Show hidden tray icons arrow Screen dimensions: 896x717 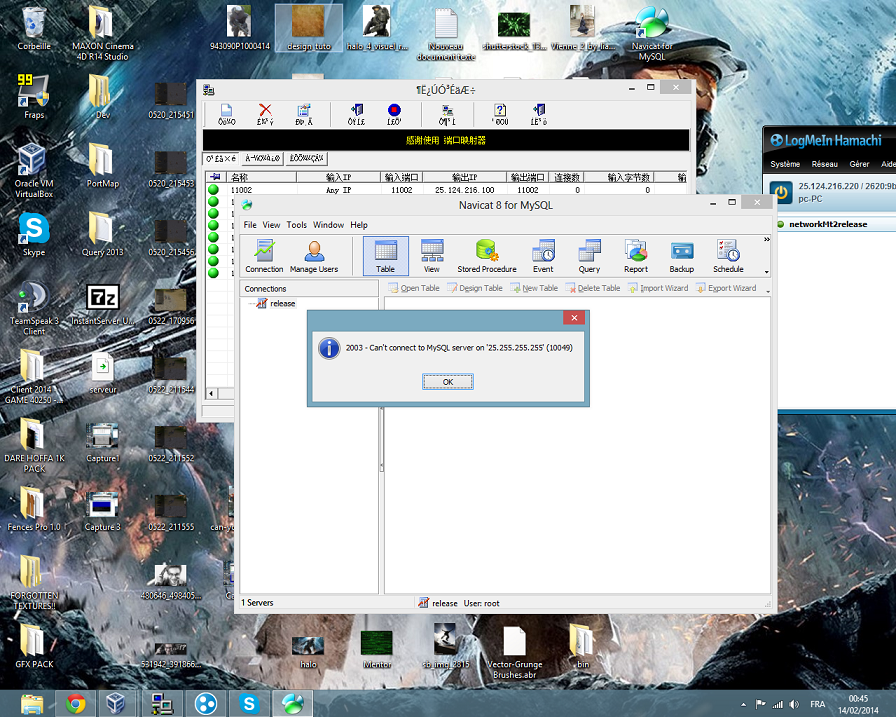tap(743, 704)
